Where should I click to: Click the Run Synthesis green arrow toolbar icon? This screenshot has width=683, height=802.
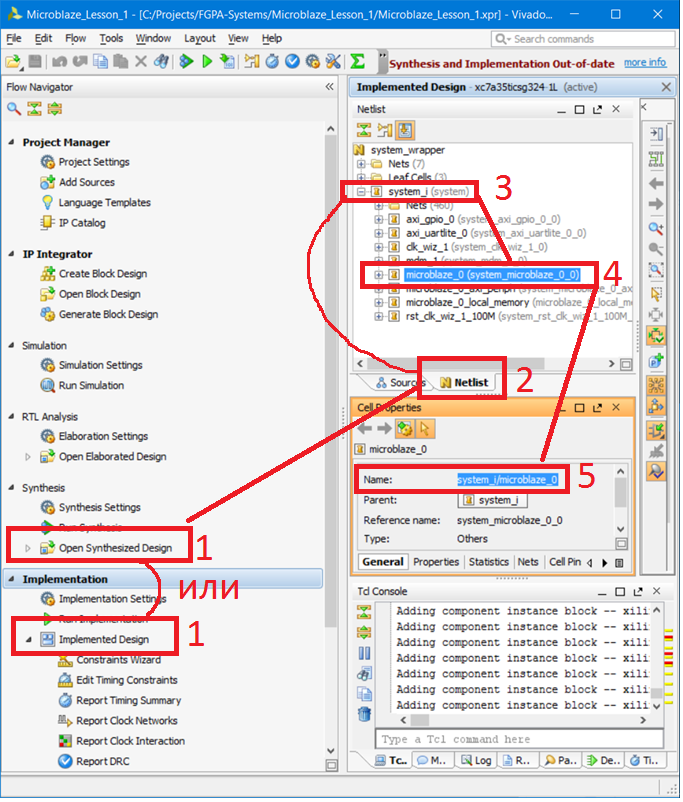207,62
